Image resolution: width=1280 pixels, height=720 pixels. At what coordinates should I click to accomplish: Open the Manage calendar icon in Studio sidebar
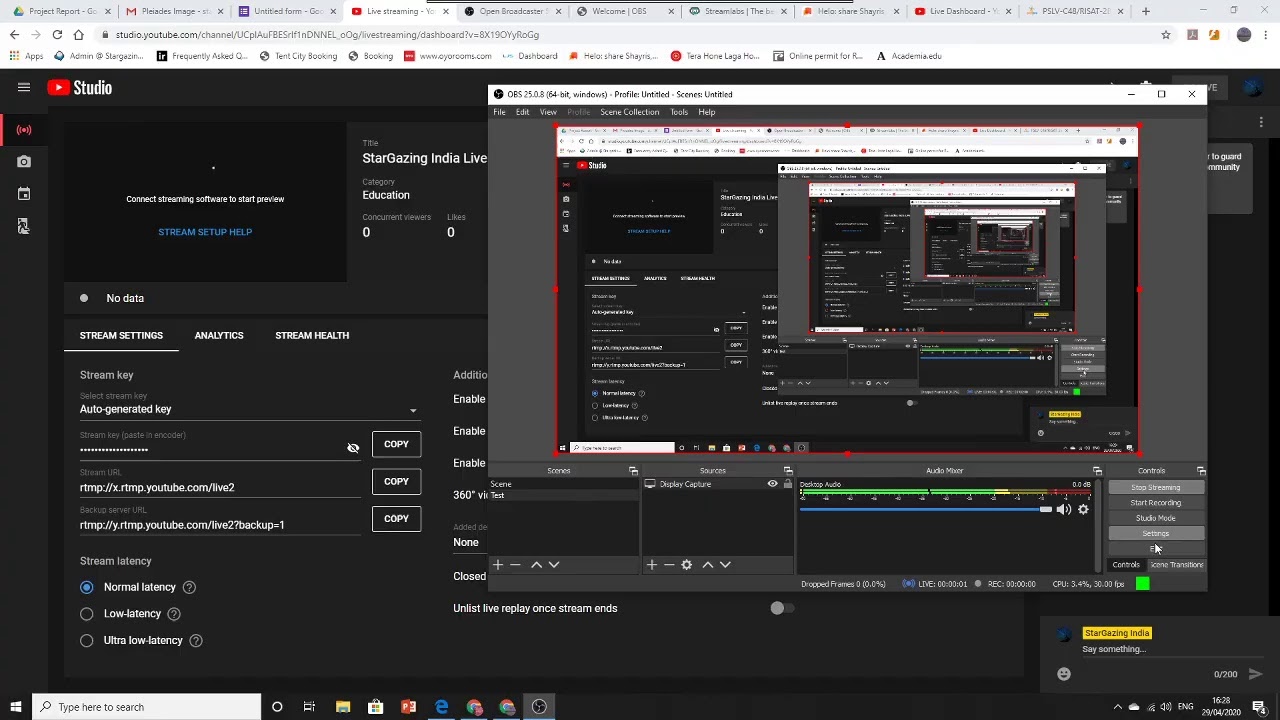coord(24,194)
